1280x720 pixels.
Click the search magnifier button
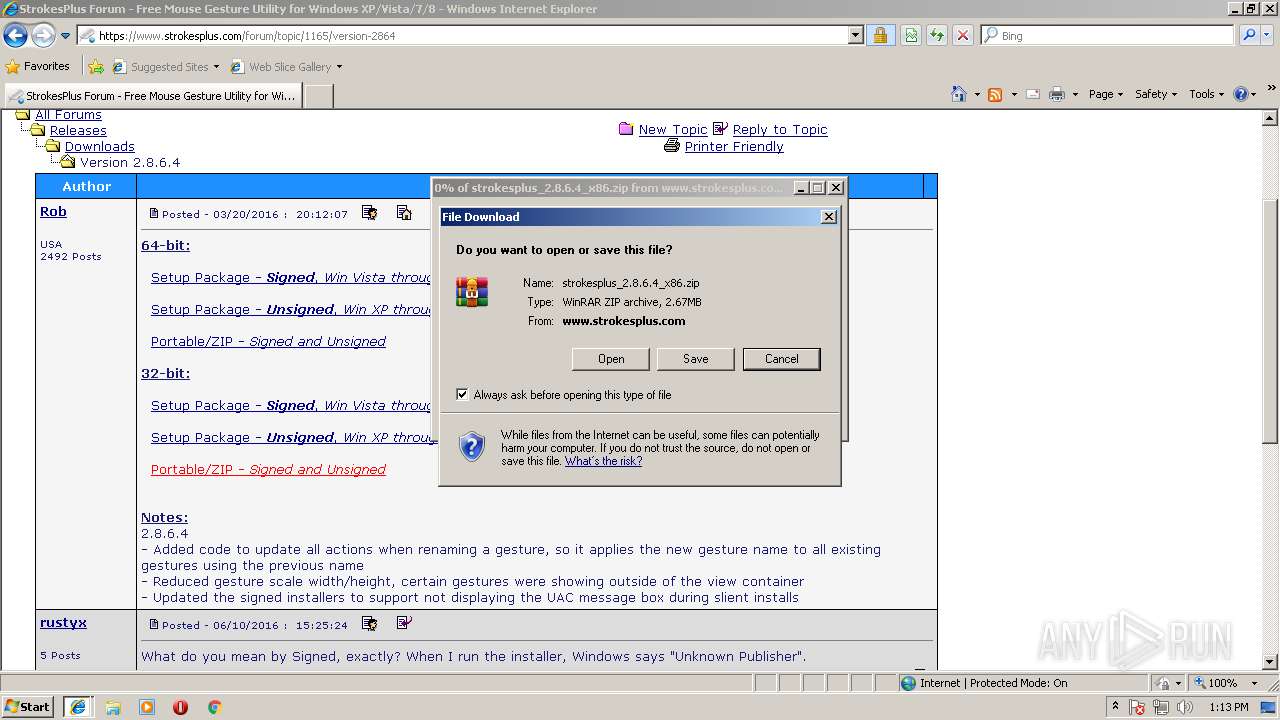[x=1248, y=36]
